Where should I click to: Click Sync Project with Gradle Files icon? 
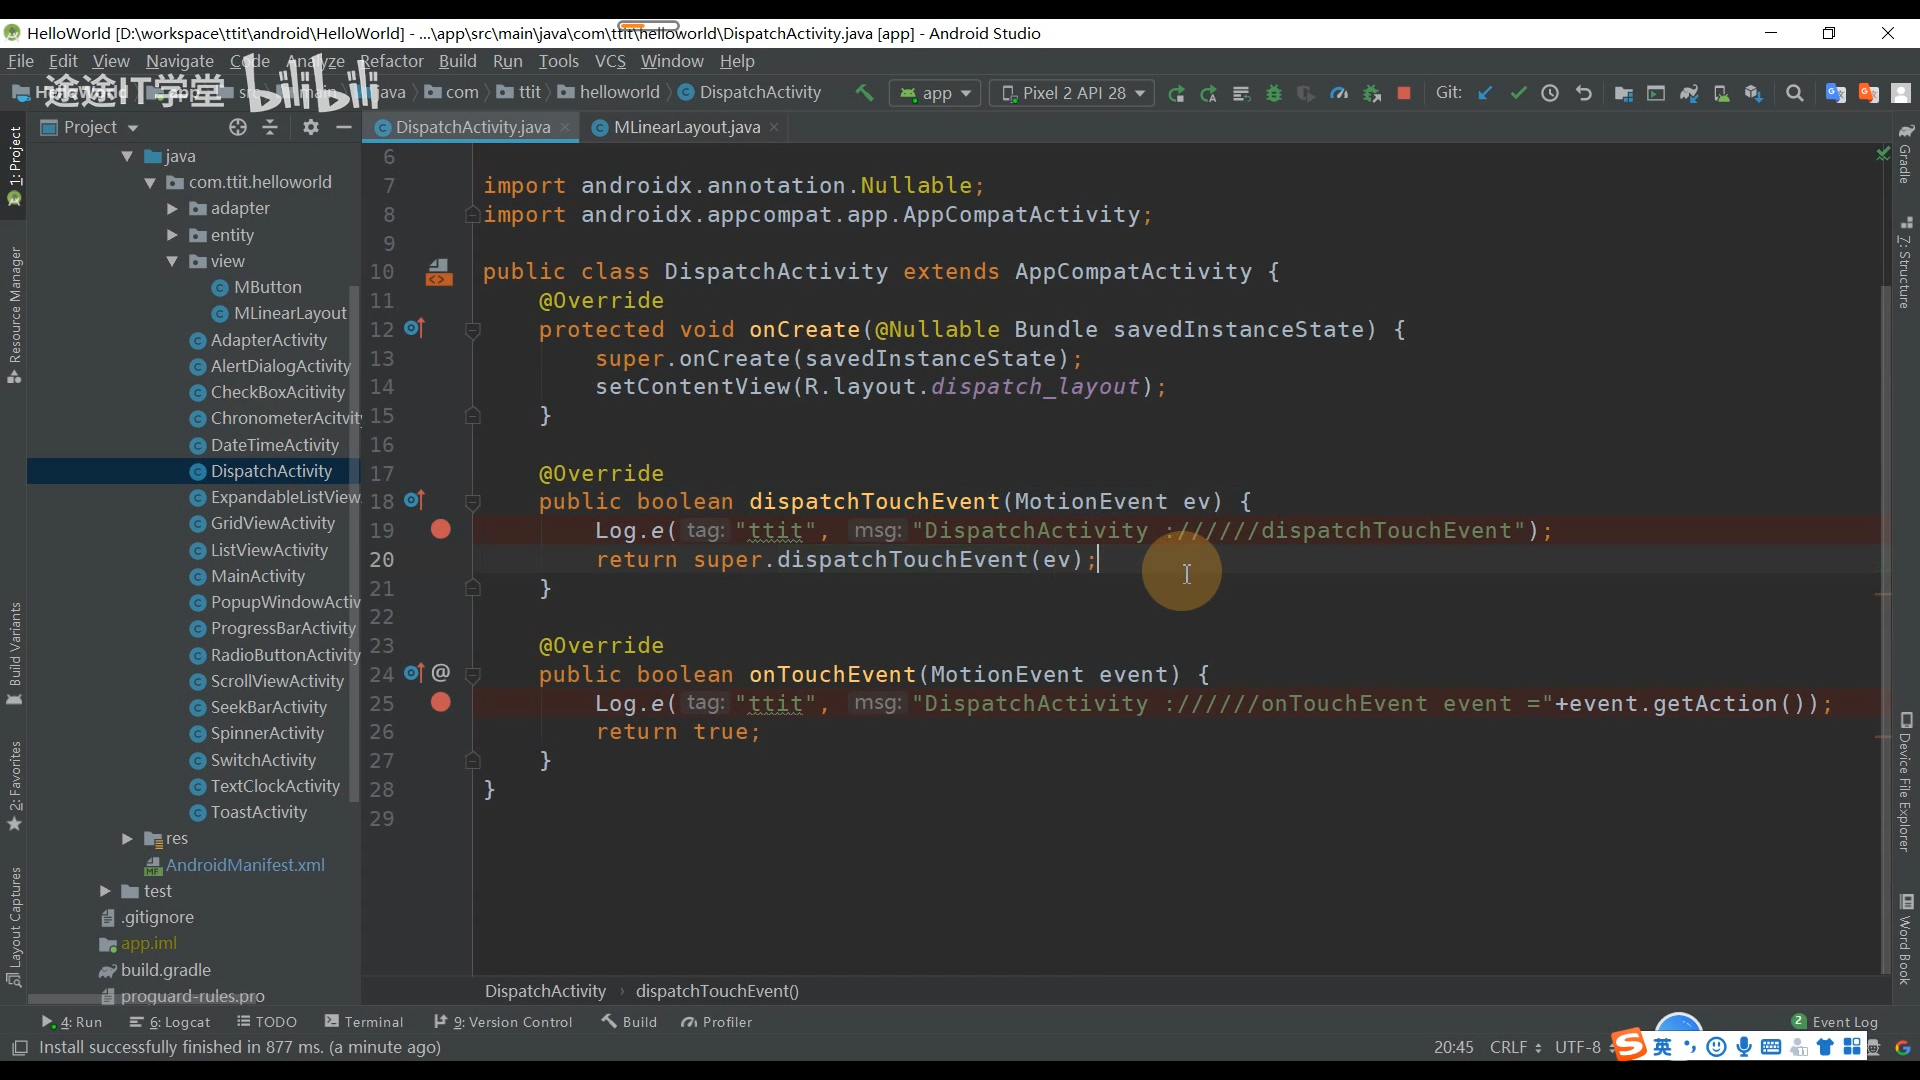click(1689, 93)
